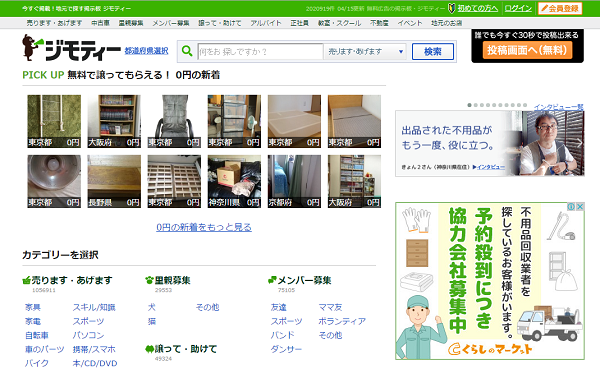Click the 会員登録 button
Image resolution: width=600 pixels, height=369 pixels.
560,8
